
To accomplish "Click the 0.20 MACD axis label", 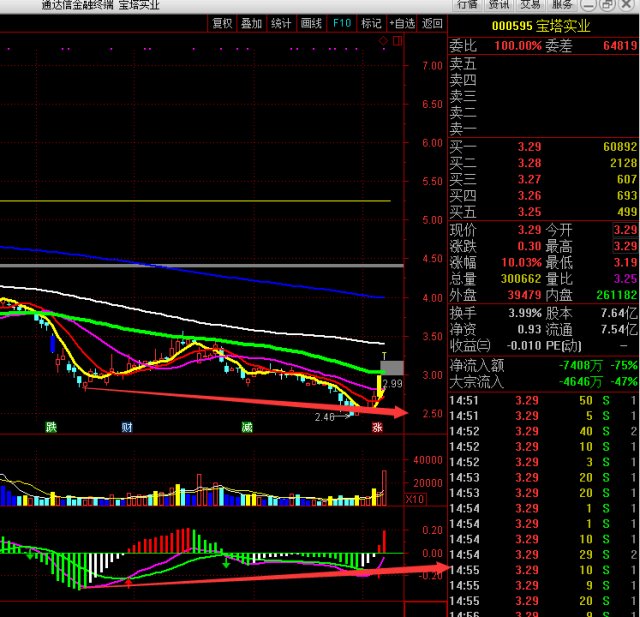I will 433,530.
